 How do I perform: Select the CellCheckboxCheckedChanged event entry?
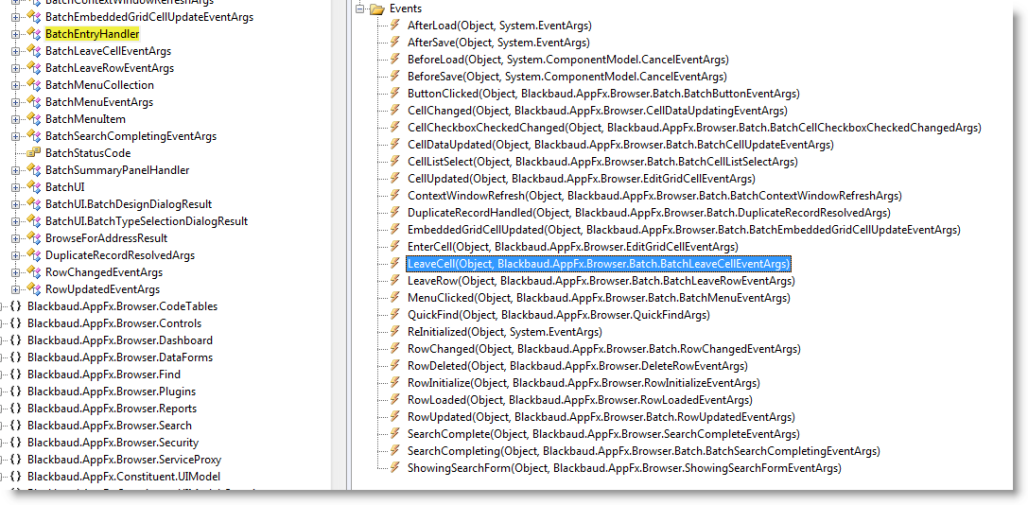click(694, 128)
